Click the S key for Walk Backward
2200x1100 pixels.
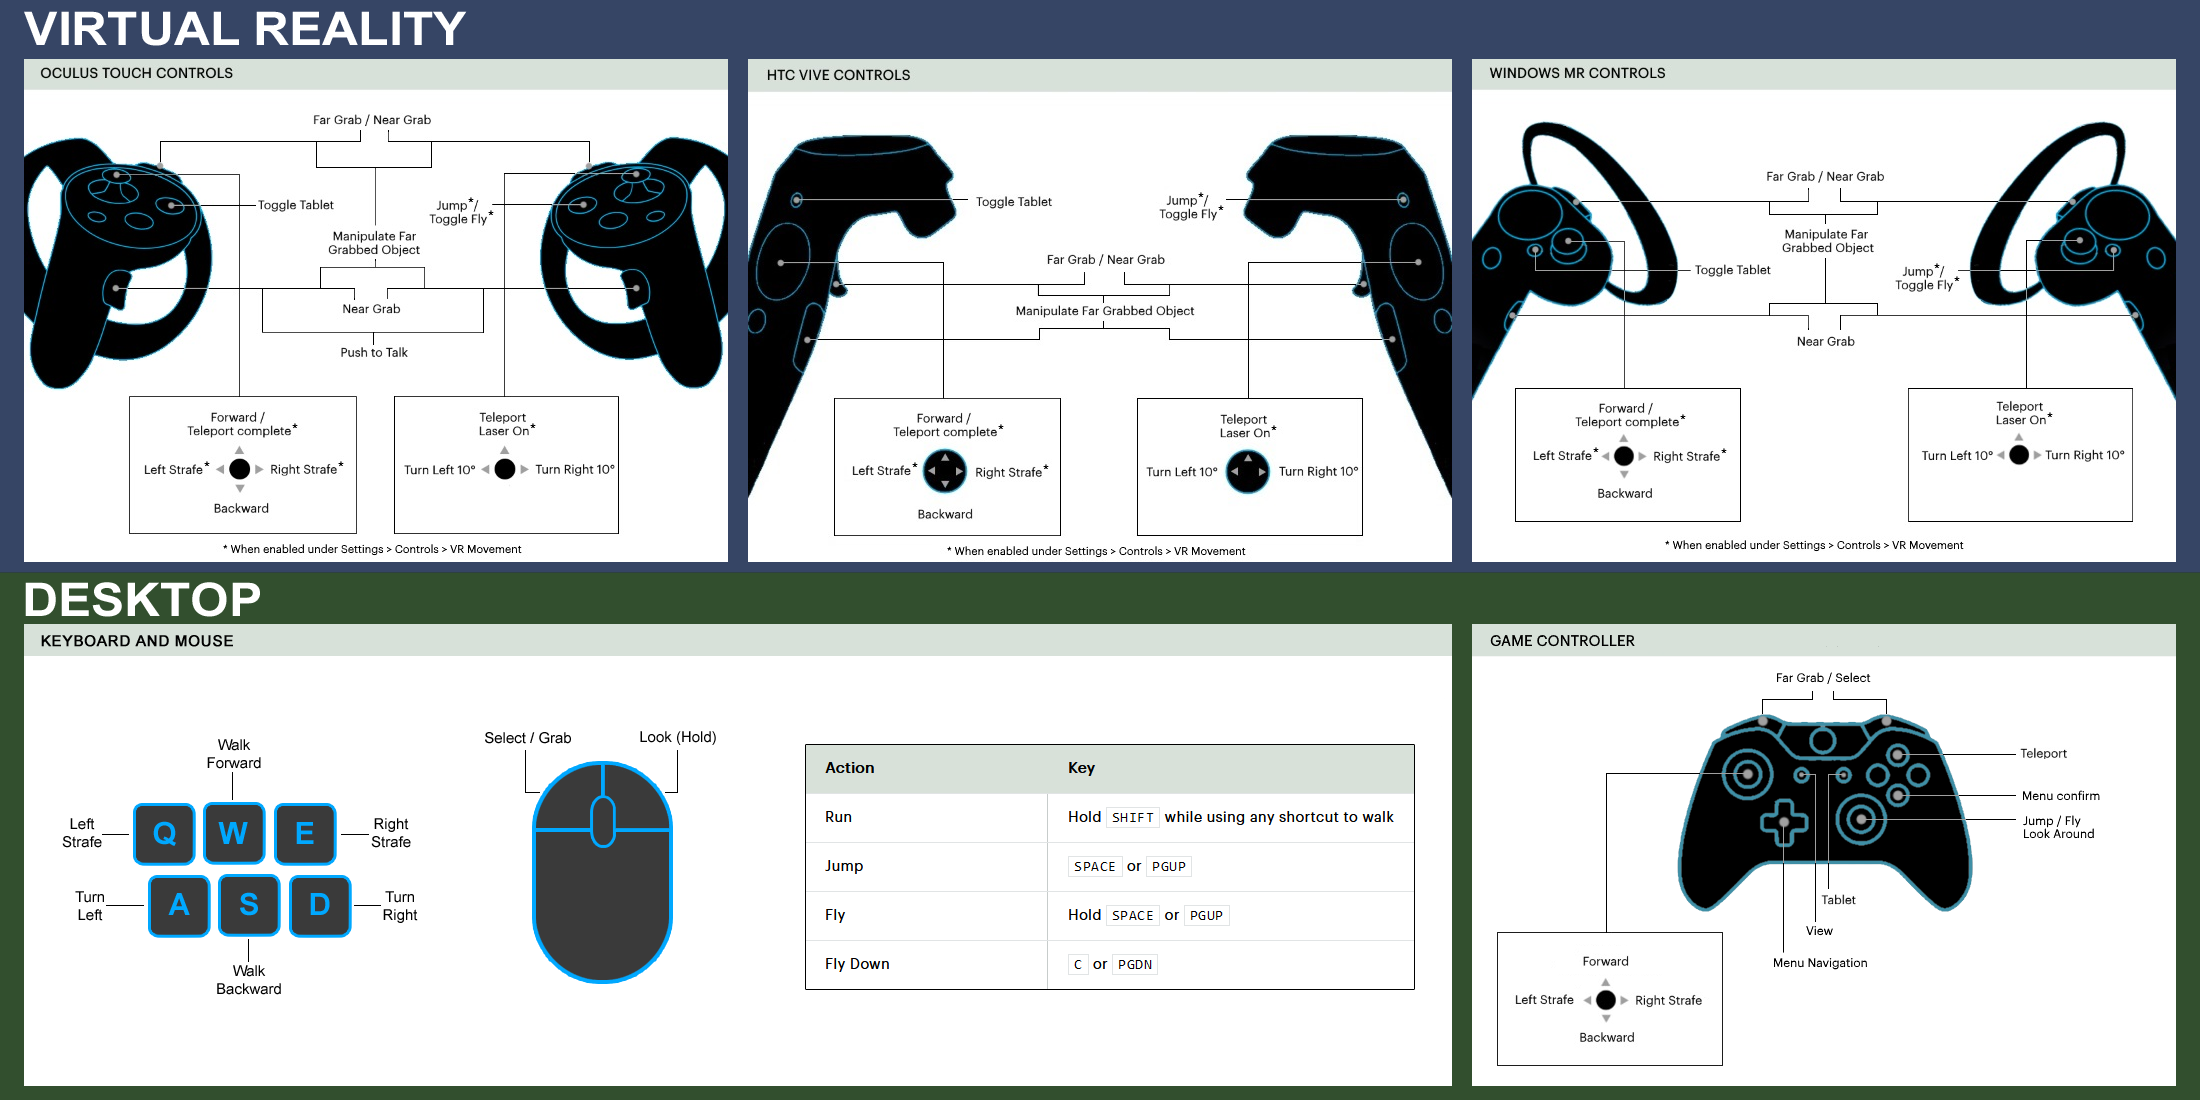pyautogui.click(x=249, y=905)
